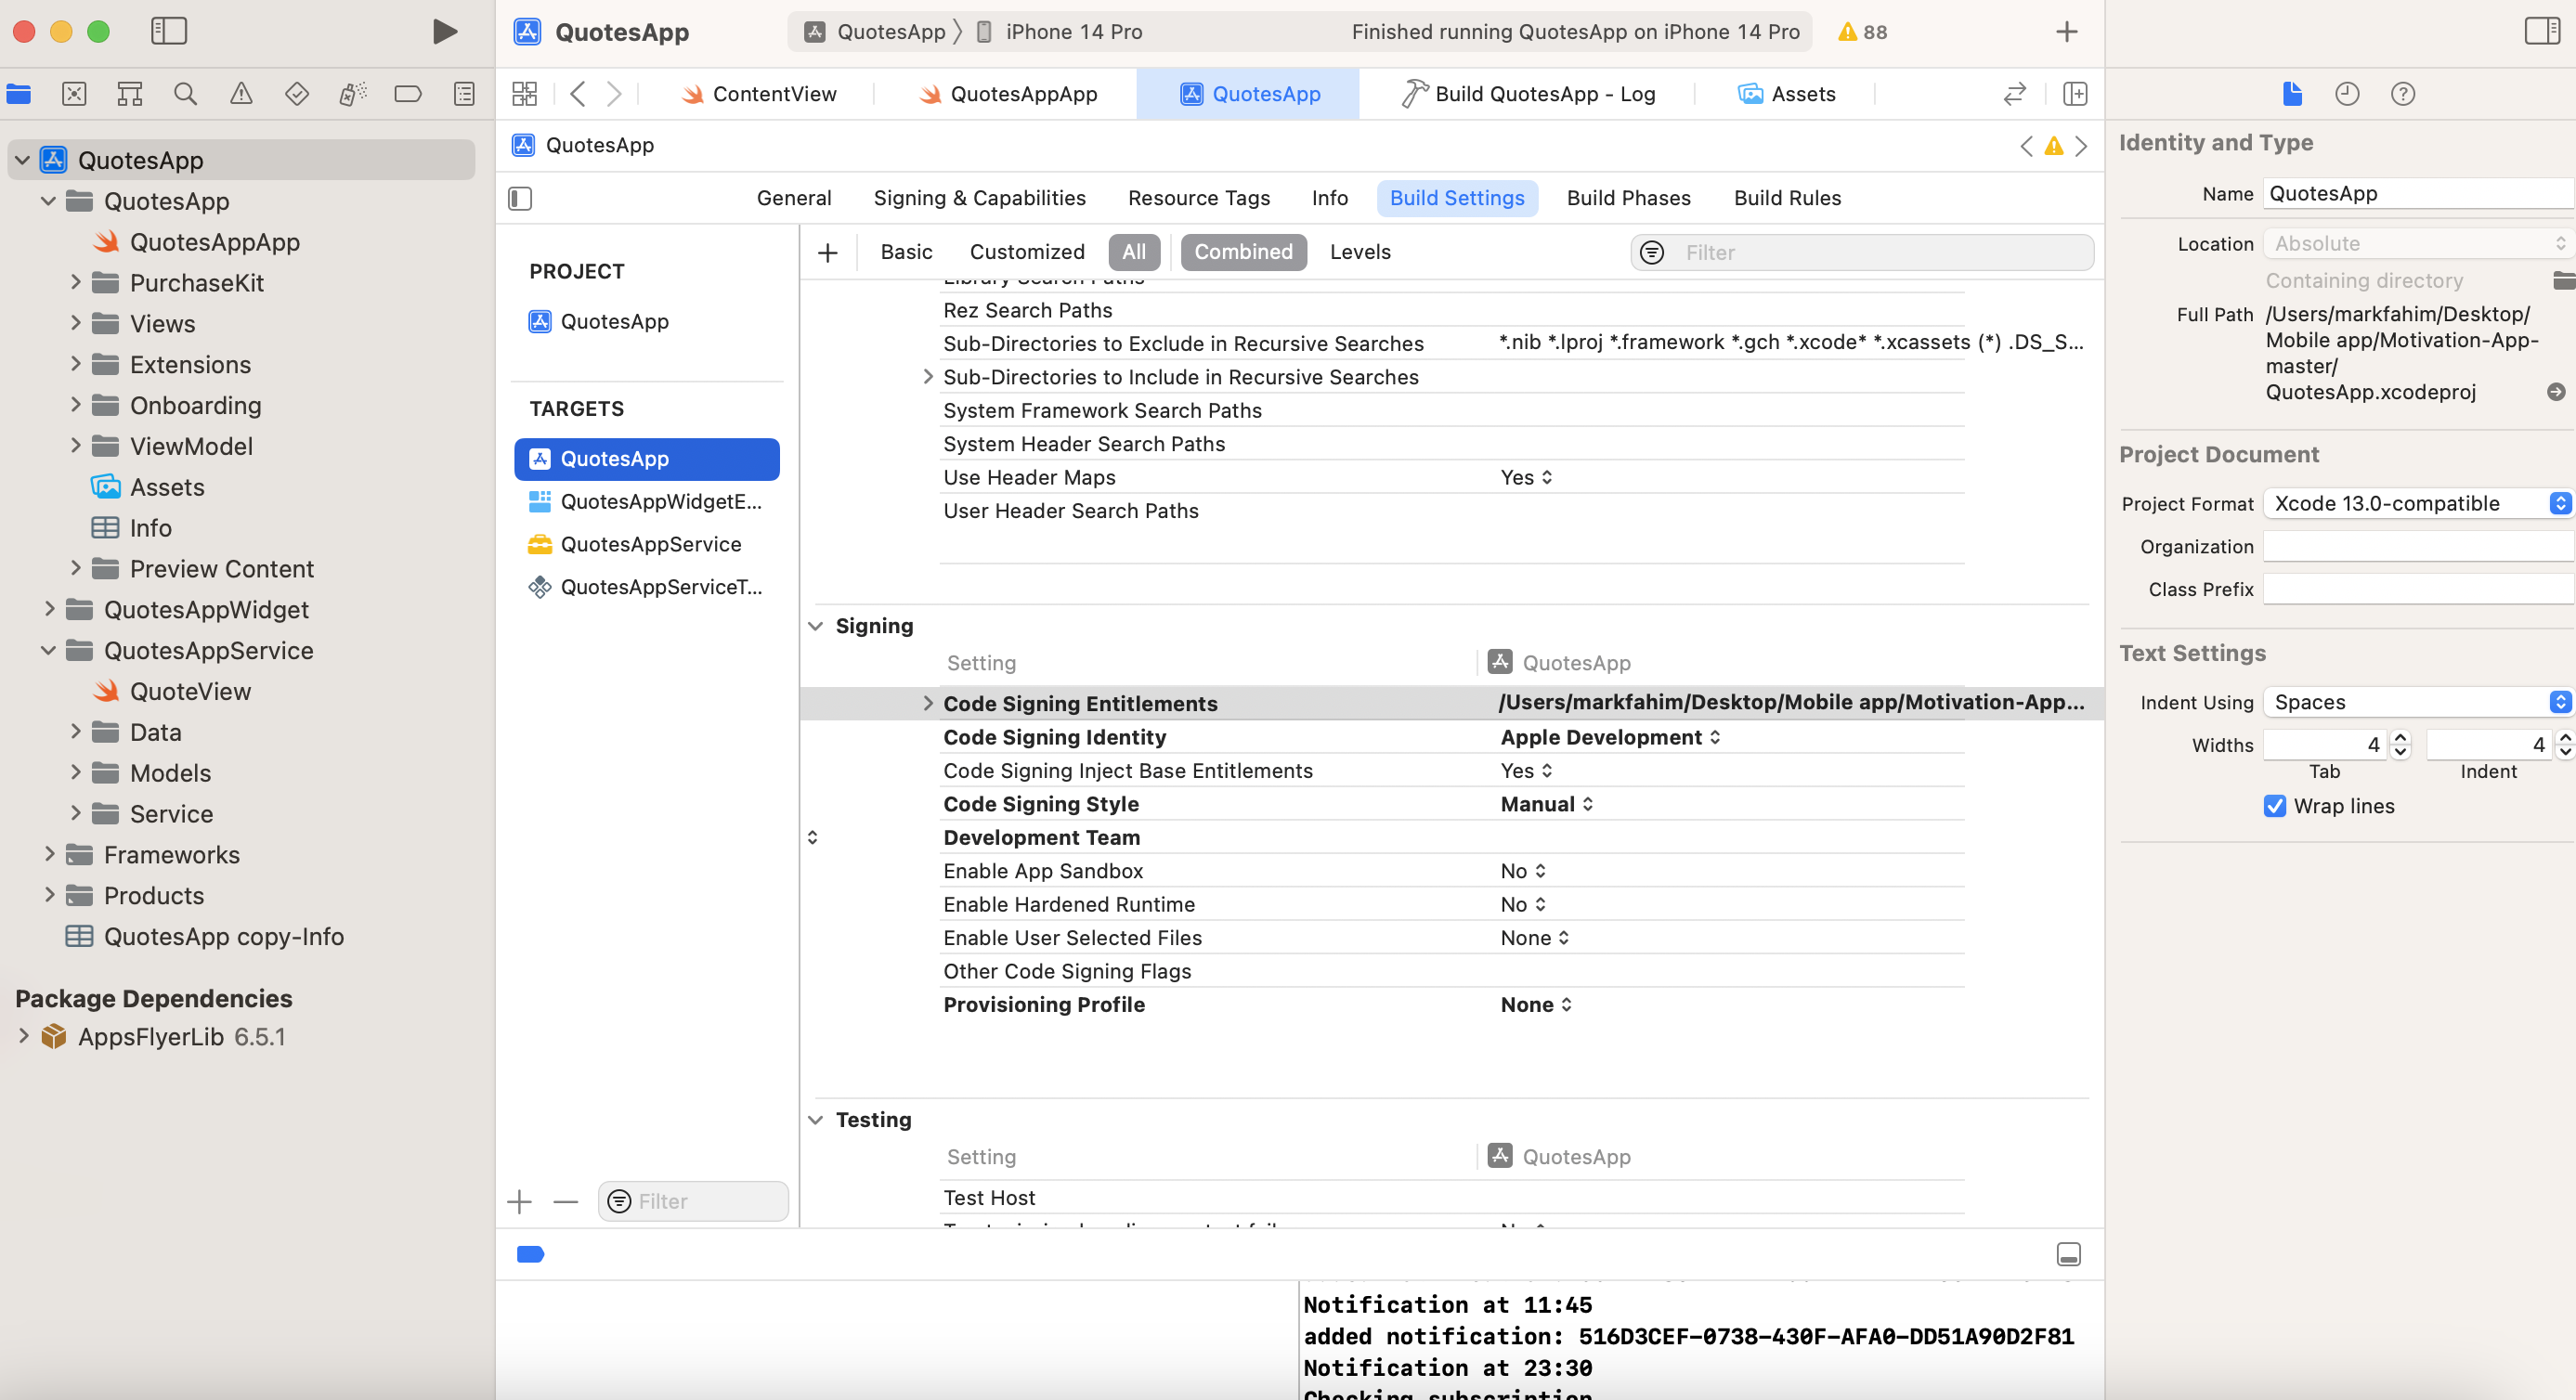The height and width of the screenshot is (1400, 2576).
Task: Switch to the ContentView tab
Action: [760, 94]
